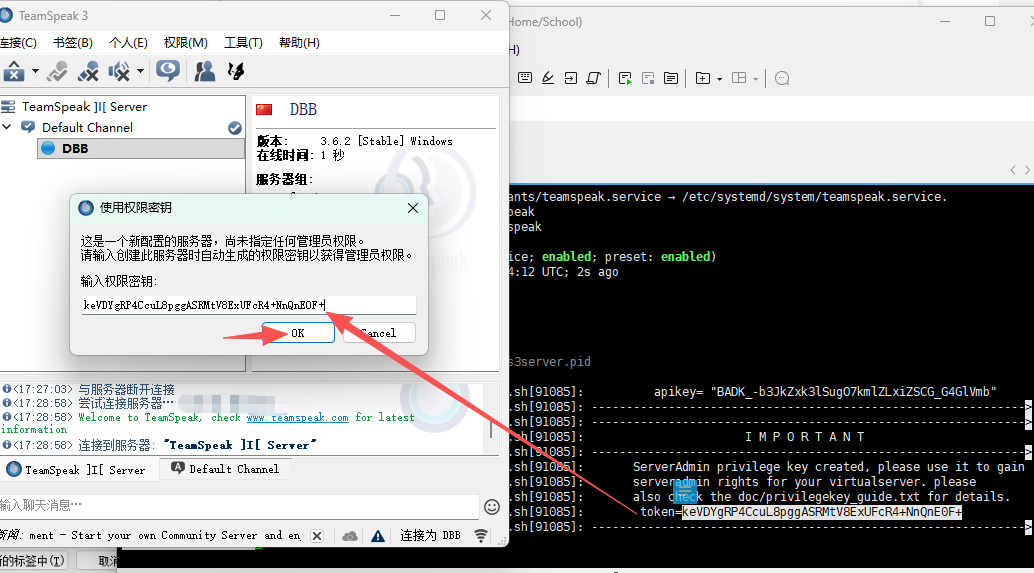The width and height of the screenshot is (1034, 573).
Task: Click the chat bubble icon in terminal toolbar
Action: coord(782,78)
